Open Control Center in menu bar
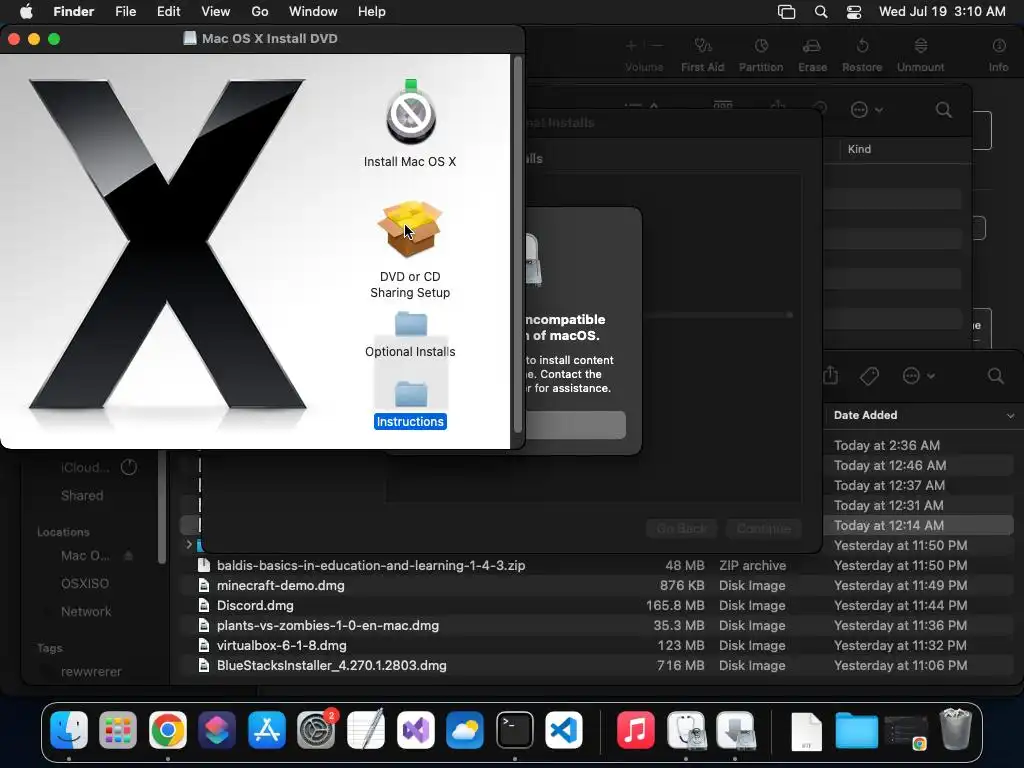The image size is (1024, 768). click(854, 12)
